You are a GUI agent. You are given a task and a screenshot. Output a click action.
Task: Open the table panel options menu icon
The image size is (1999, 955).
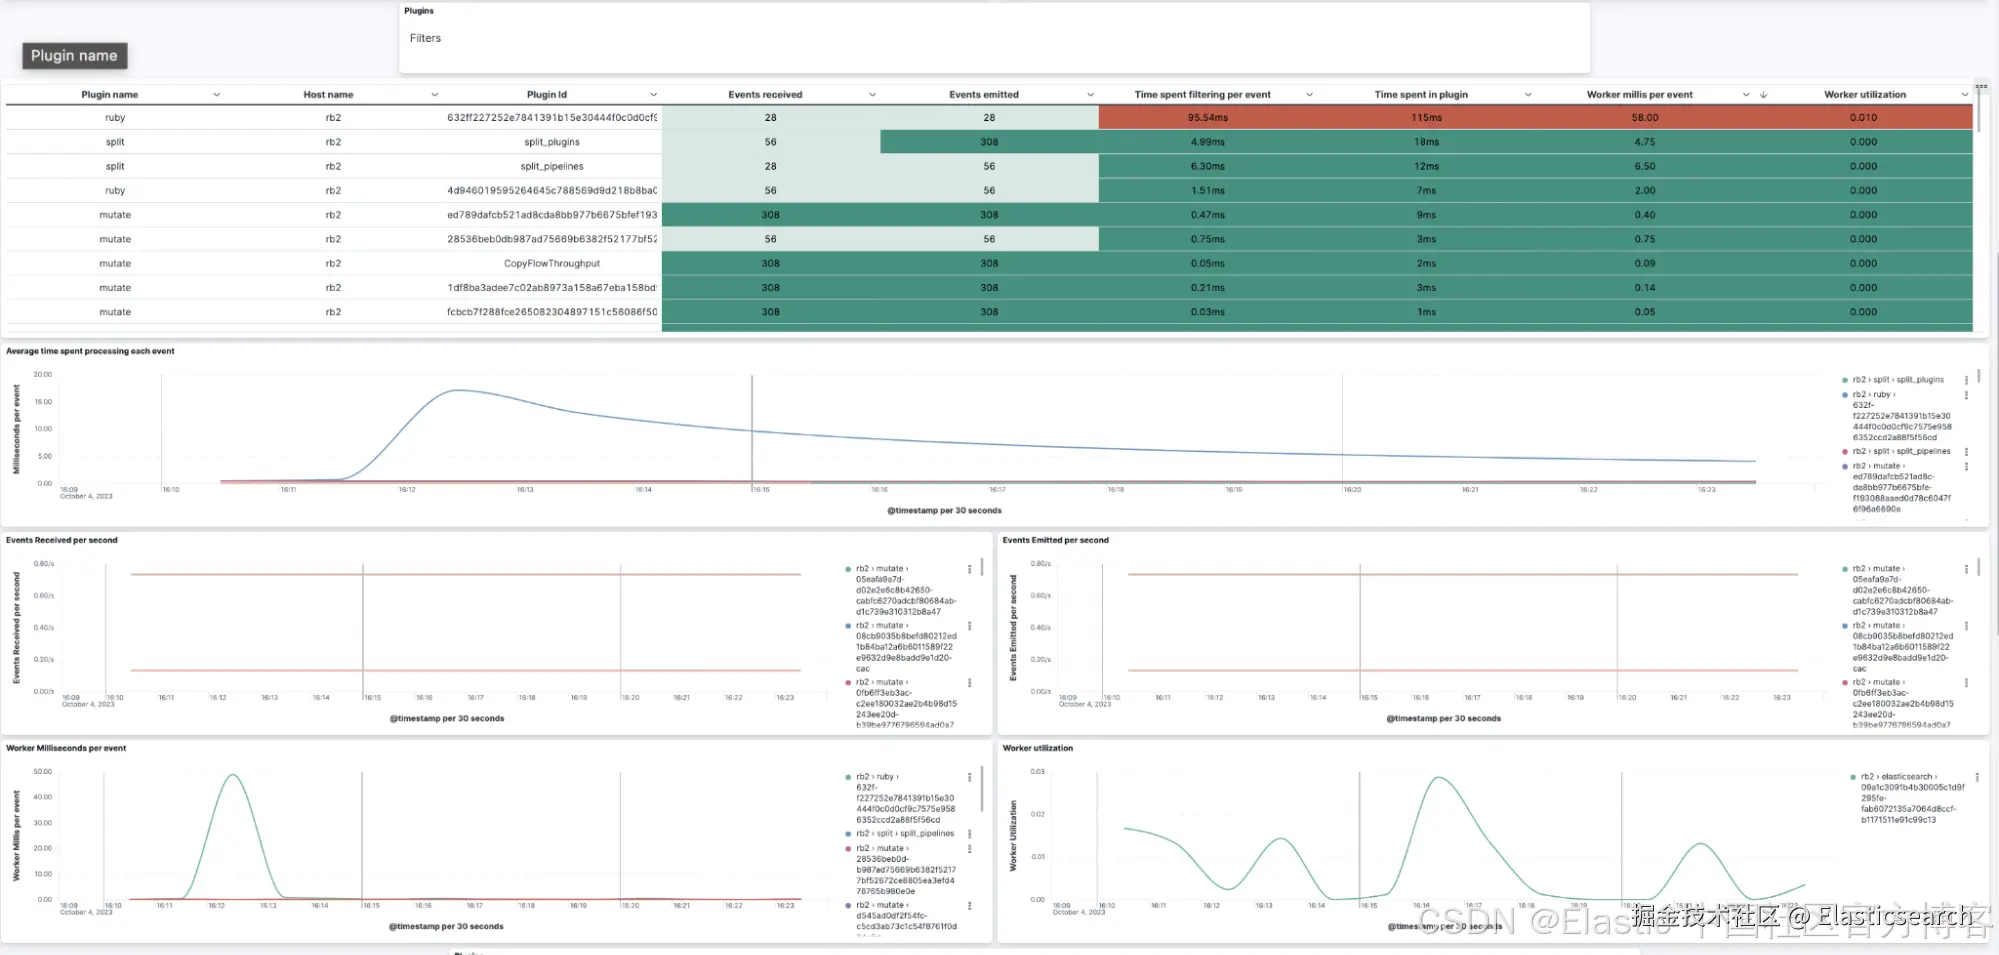click(1981, 87)
